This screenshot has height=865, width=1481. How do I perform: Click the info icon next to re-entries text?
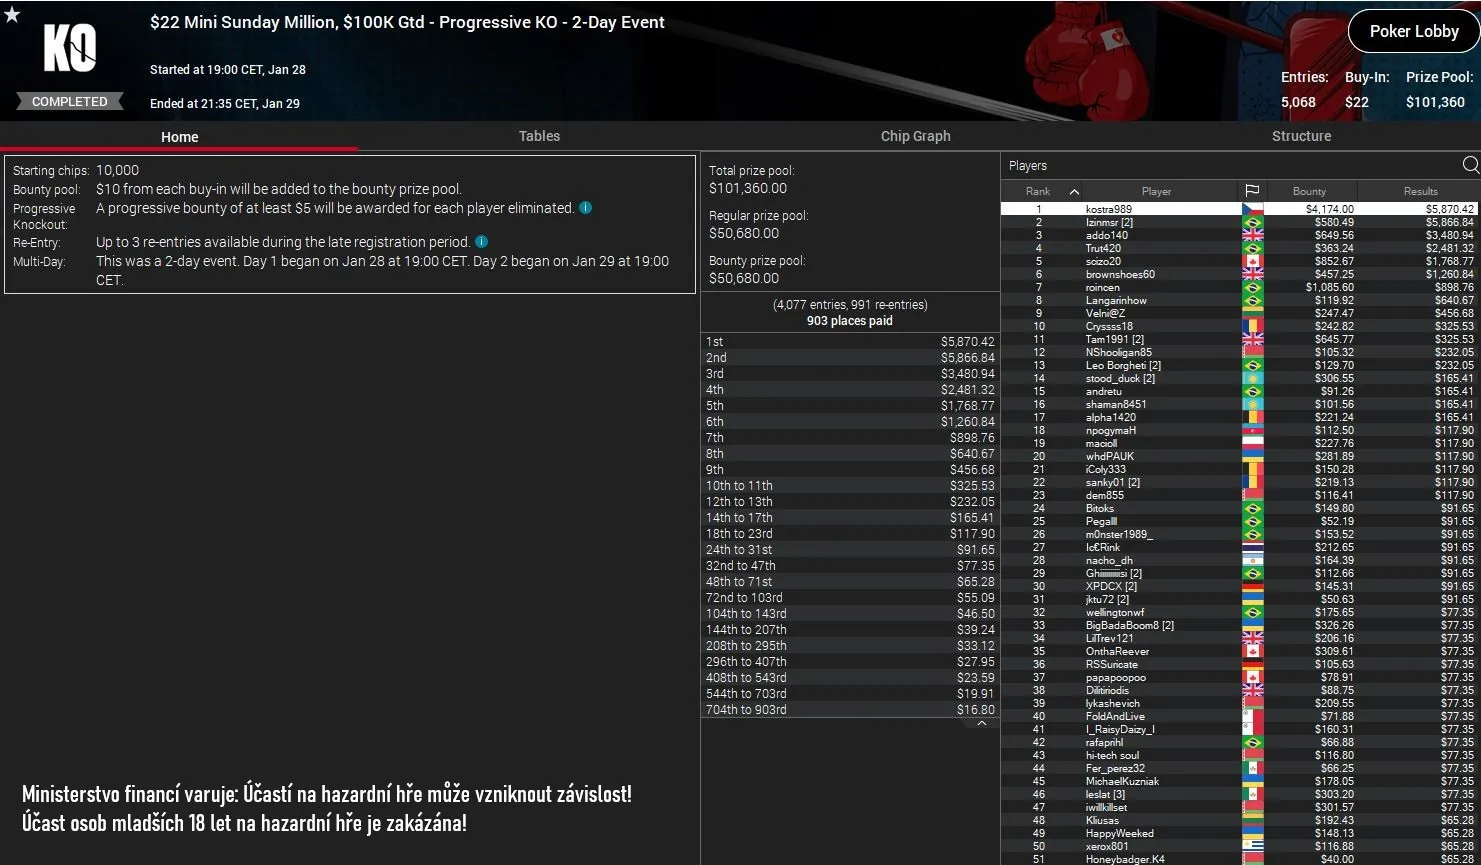[482, 241]
